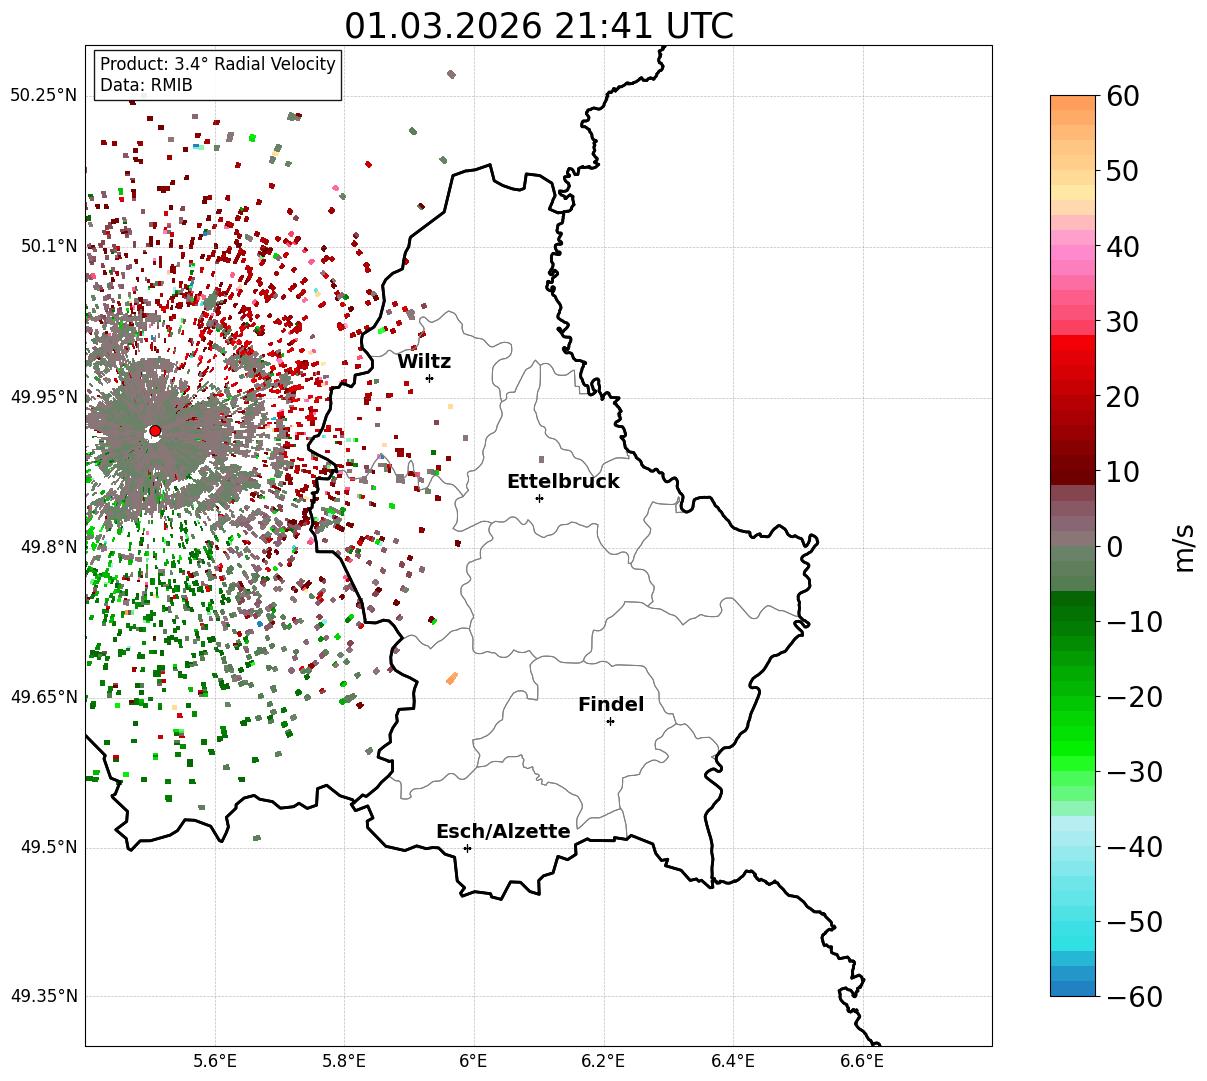Click the Esch/Alzette station cross marker
Image resolution: width=1207 pixels, height=1081 pixels.
point(467,848)
